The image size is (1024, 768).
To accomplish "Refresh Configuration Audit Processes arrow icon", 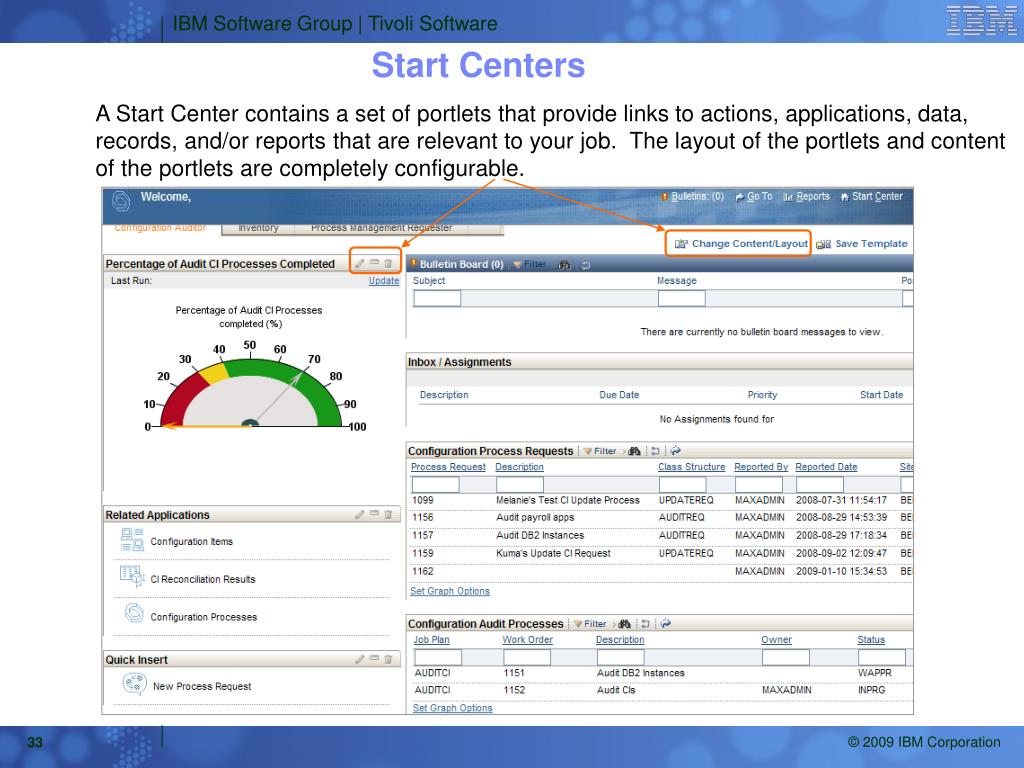I will tap(665, 623).
